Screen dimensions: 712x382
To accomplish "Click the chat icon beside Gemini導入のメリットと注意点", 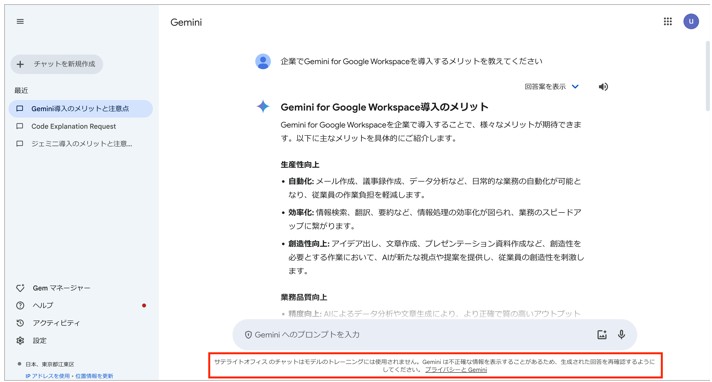I will pyautogui.click(x=20, y=109).
